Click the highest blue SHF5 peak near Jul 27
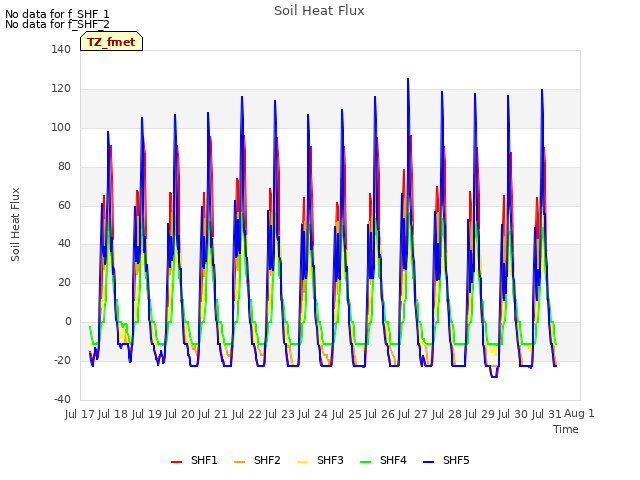Viewport: 640px width, 480px height. (408, 79)
